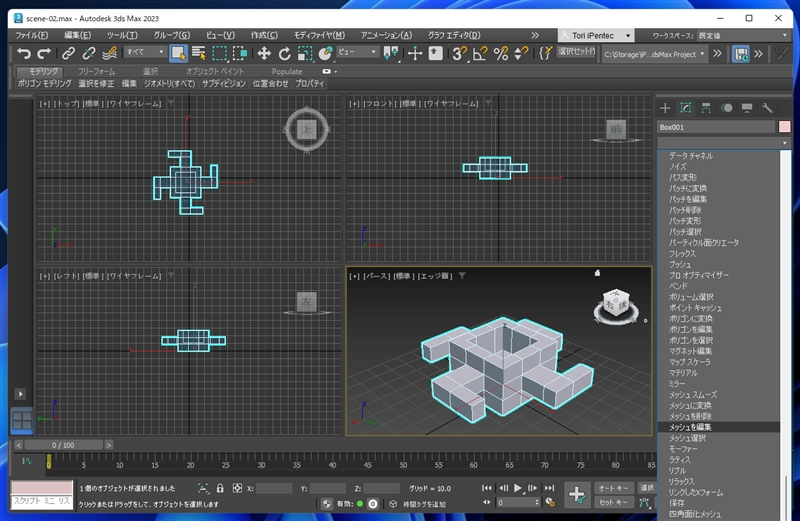The image size is (800, 521).
Task: Click the Maximize Viewport layout icon
Action: pos(21,420)
